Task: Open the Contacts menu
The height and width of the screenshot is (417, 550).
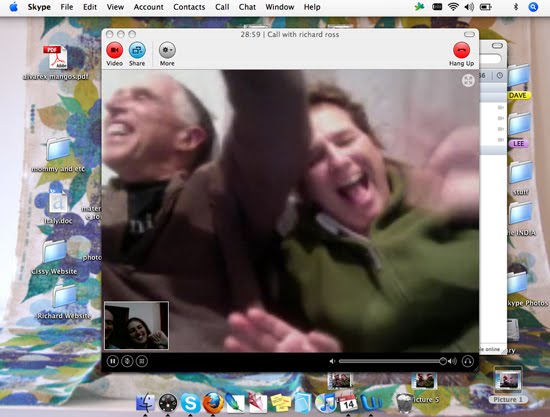Action: pos(189,7)
